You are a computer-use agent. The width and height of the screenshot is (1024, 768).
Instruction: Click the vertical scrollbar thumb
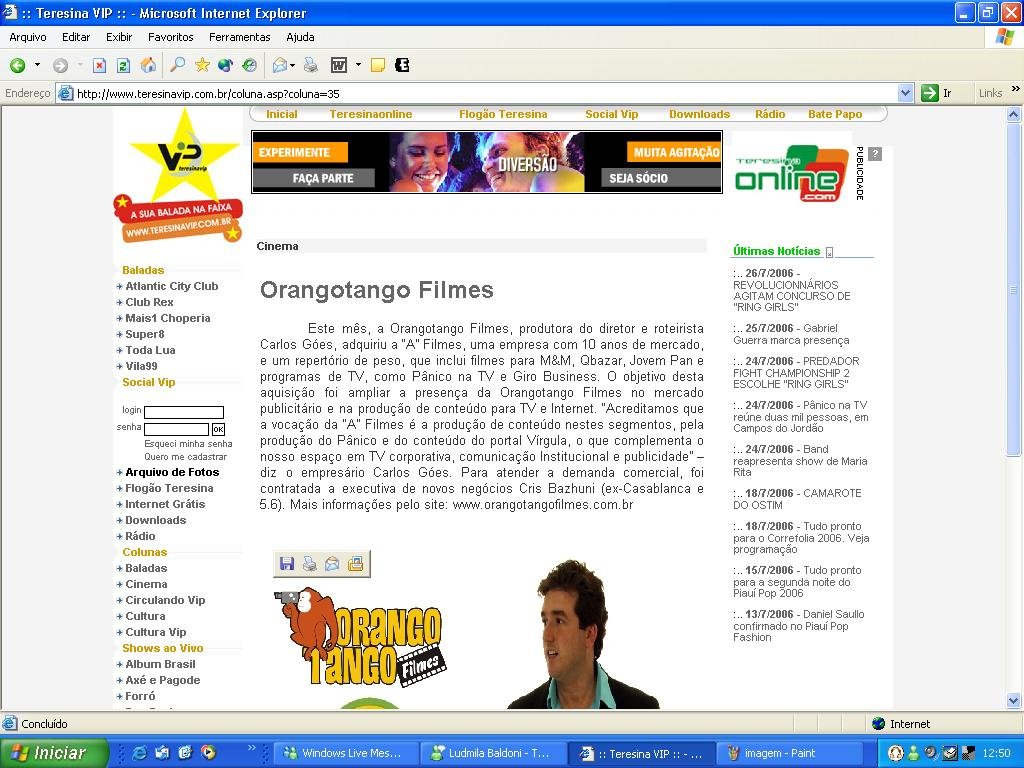pyautogui.click(x=1014, y=290)
